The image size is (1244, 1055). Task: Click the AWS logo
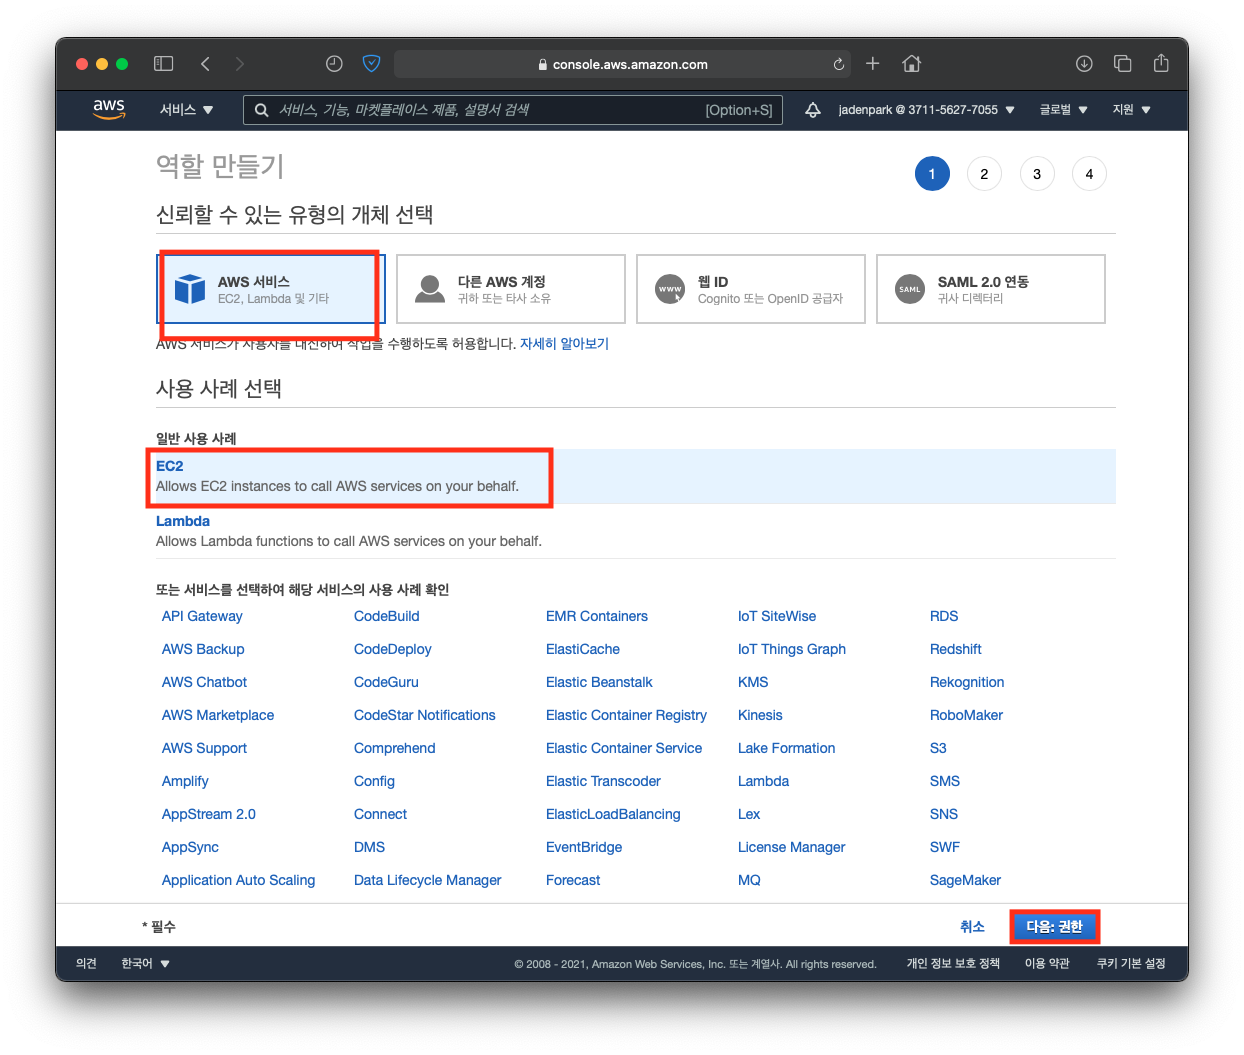(109, 109)
